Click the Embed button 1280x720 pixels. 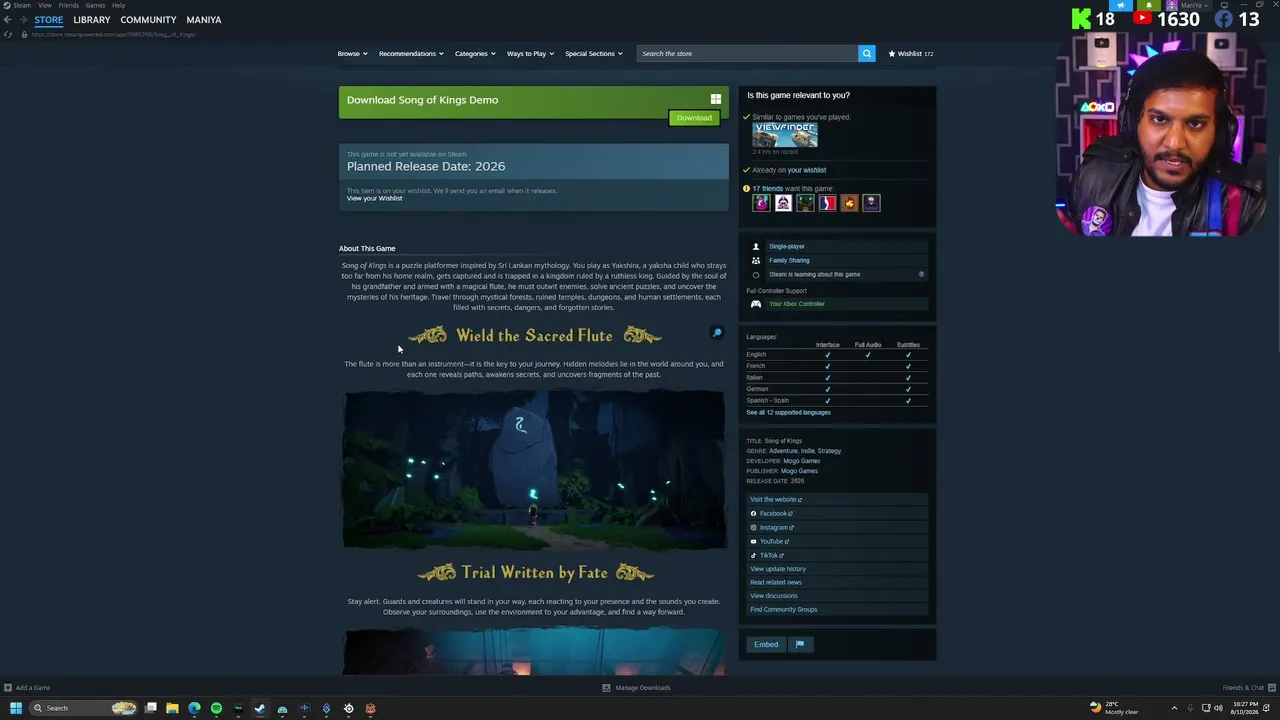[x=766, y=644]
